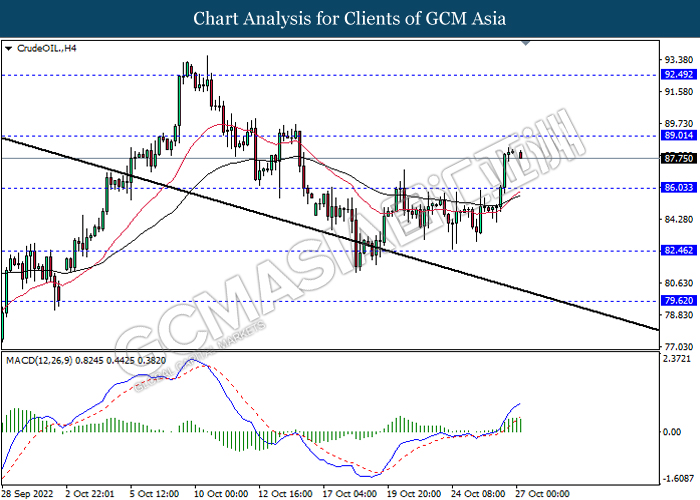The height and width of the screenshot is (500, 700).
Task: Click the MACD scale value -1.6087
Action: [678, 479]
